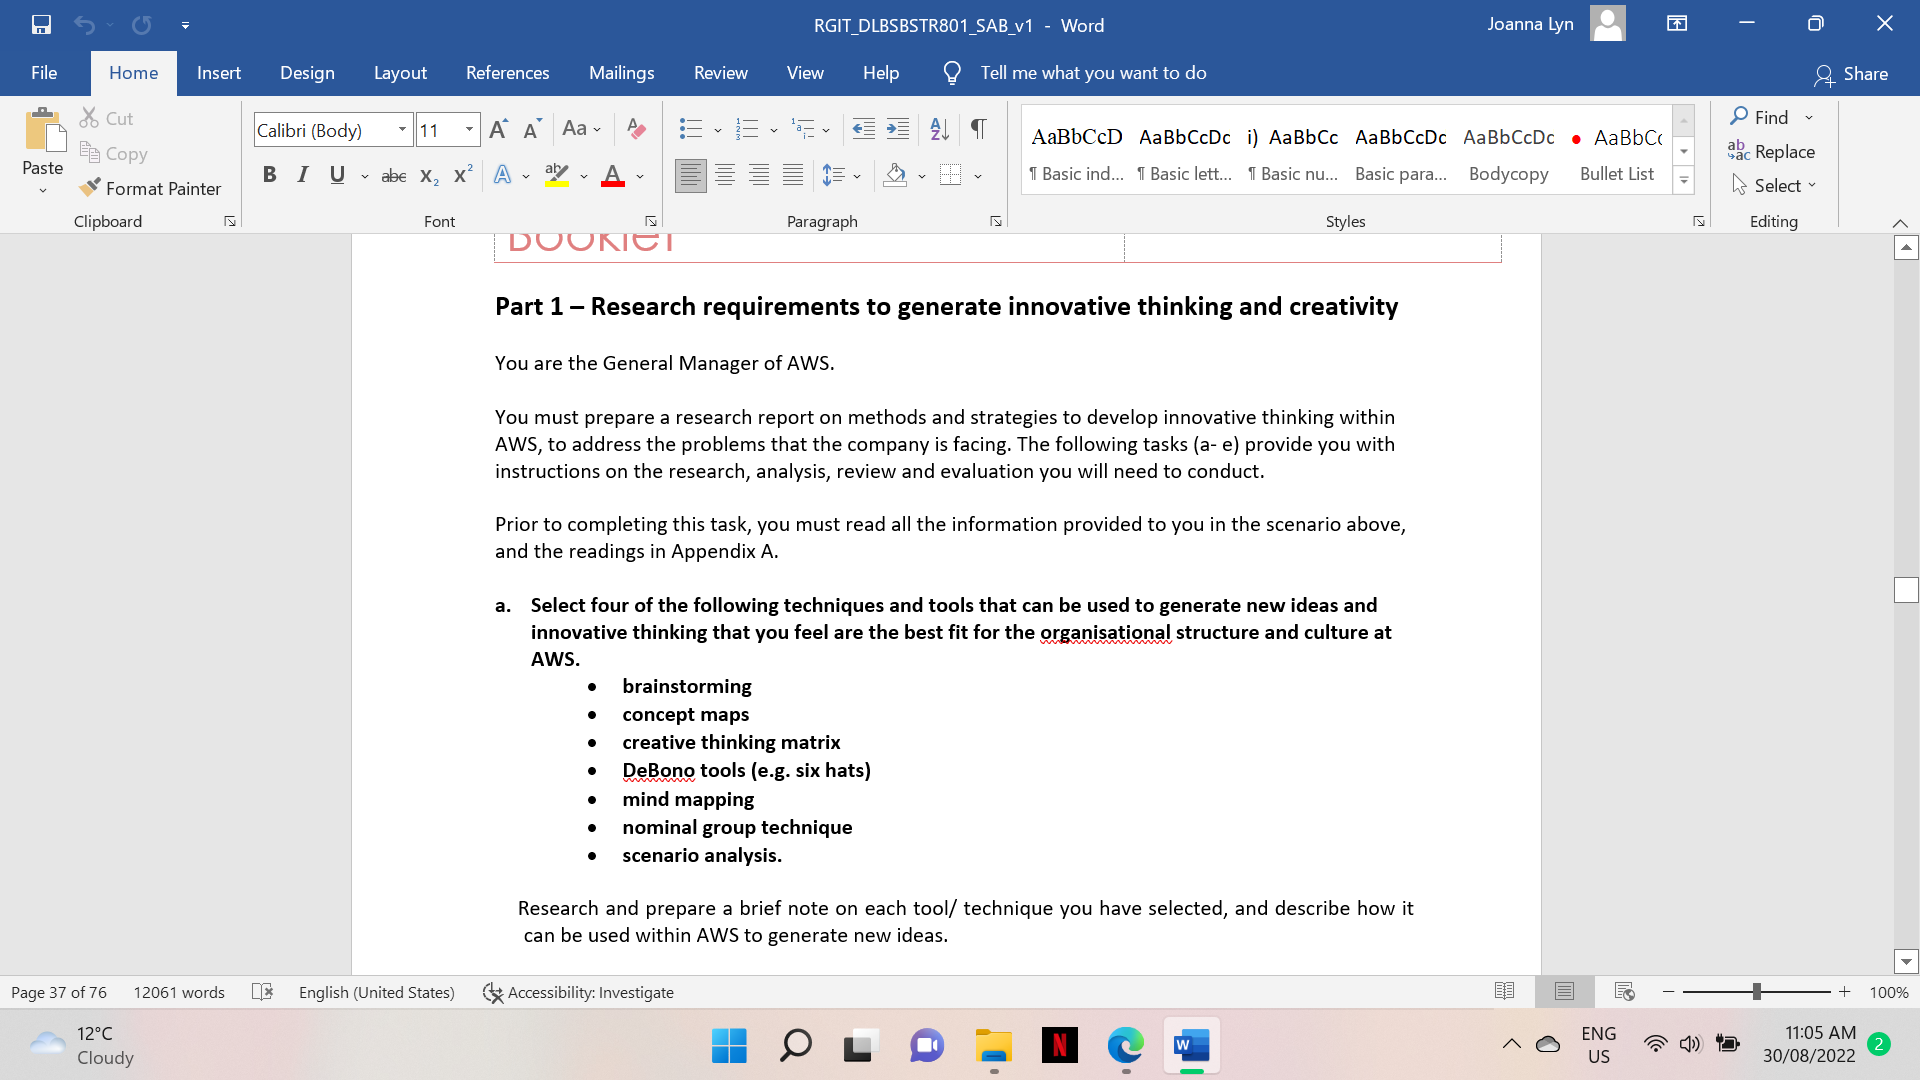Switch to Web Layout view
The height and width of the screenshot is (1080, 1920).
coord(1624,992)
